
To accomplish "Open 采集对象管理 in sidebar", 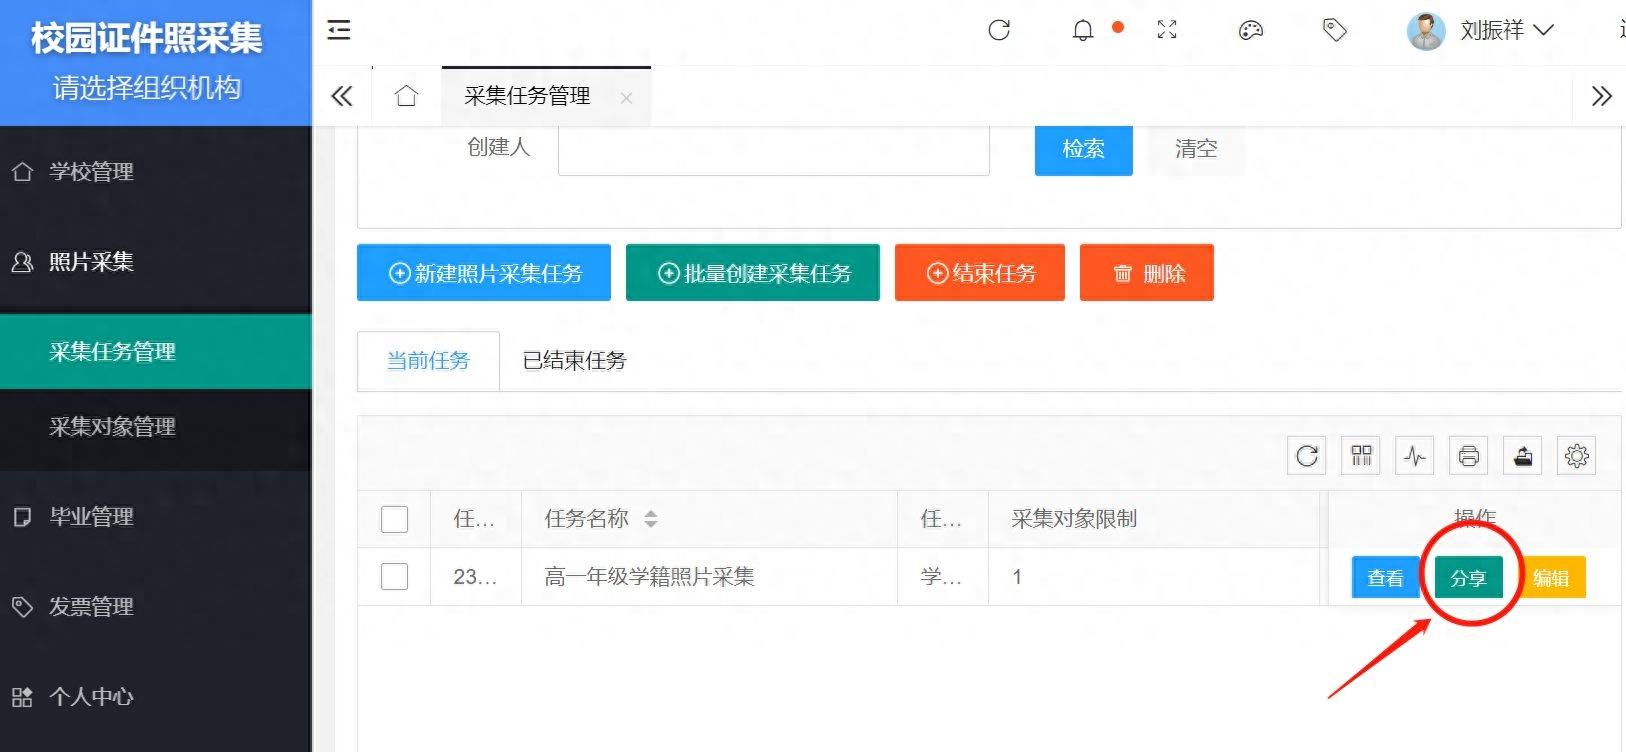I will click(x=112, y=427).
